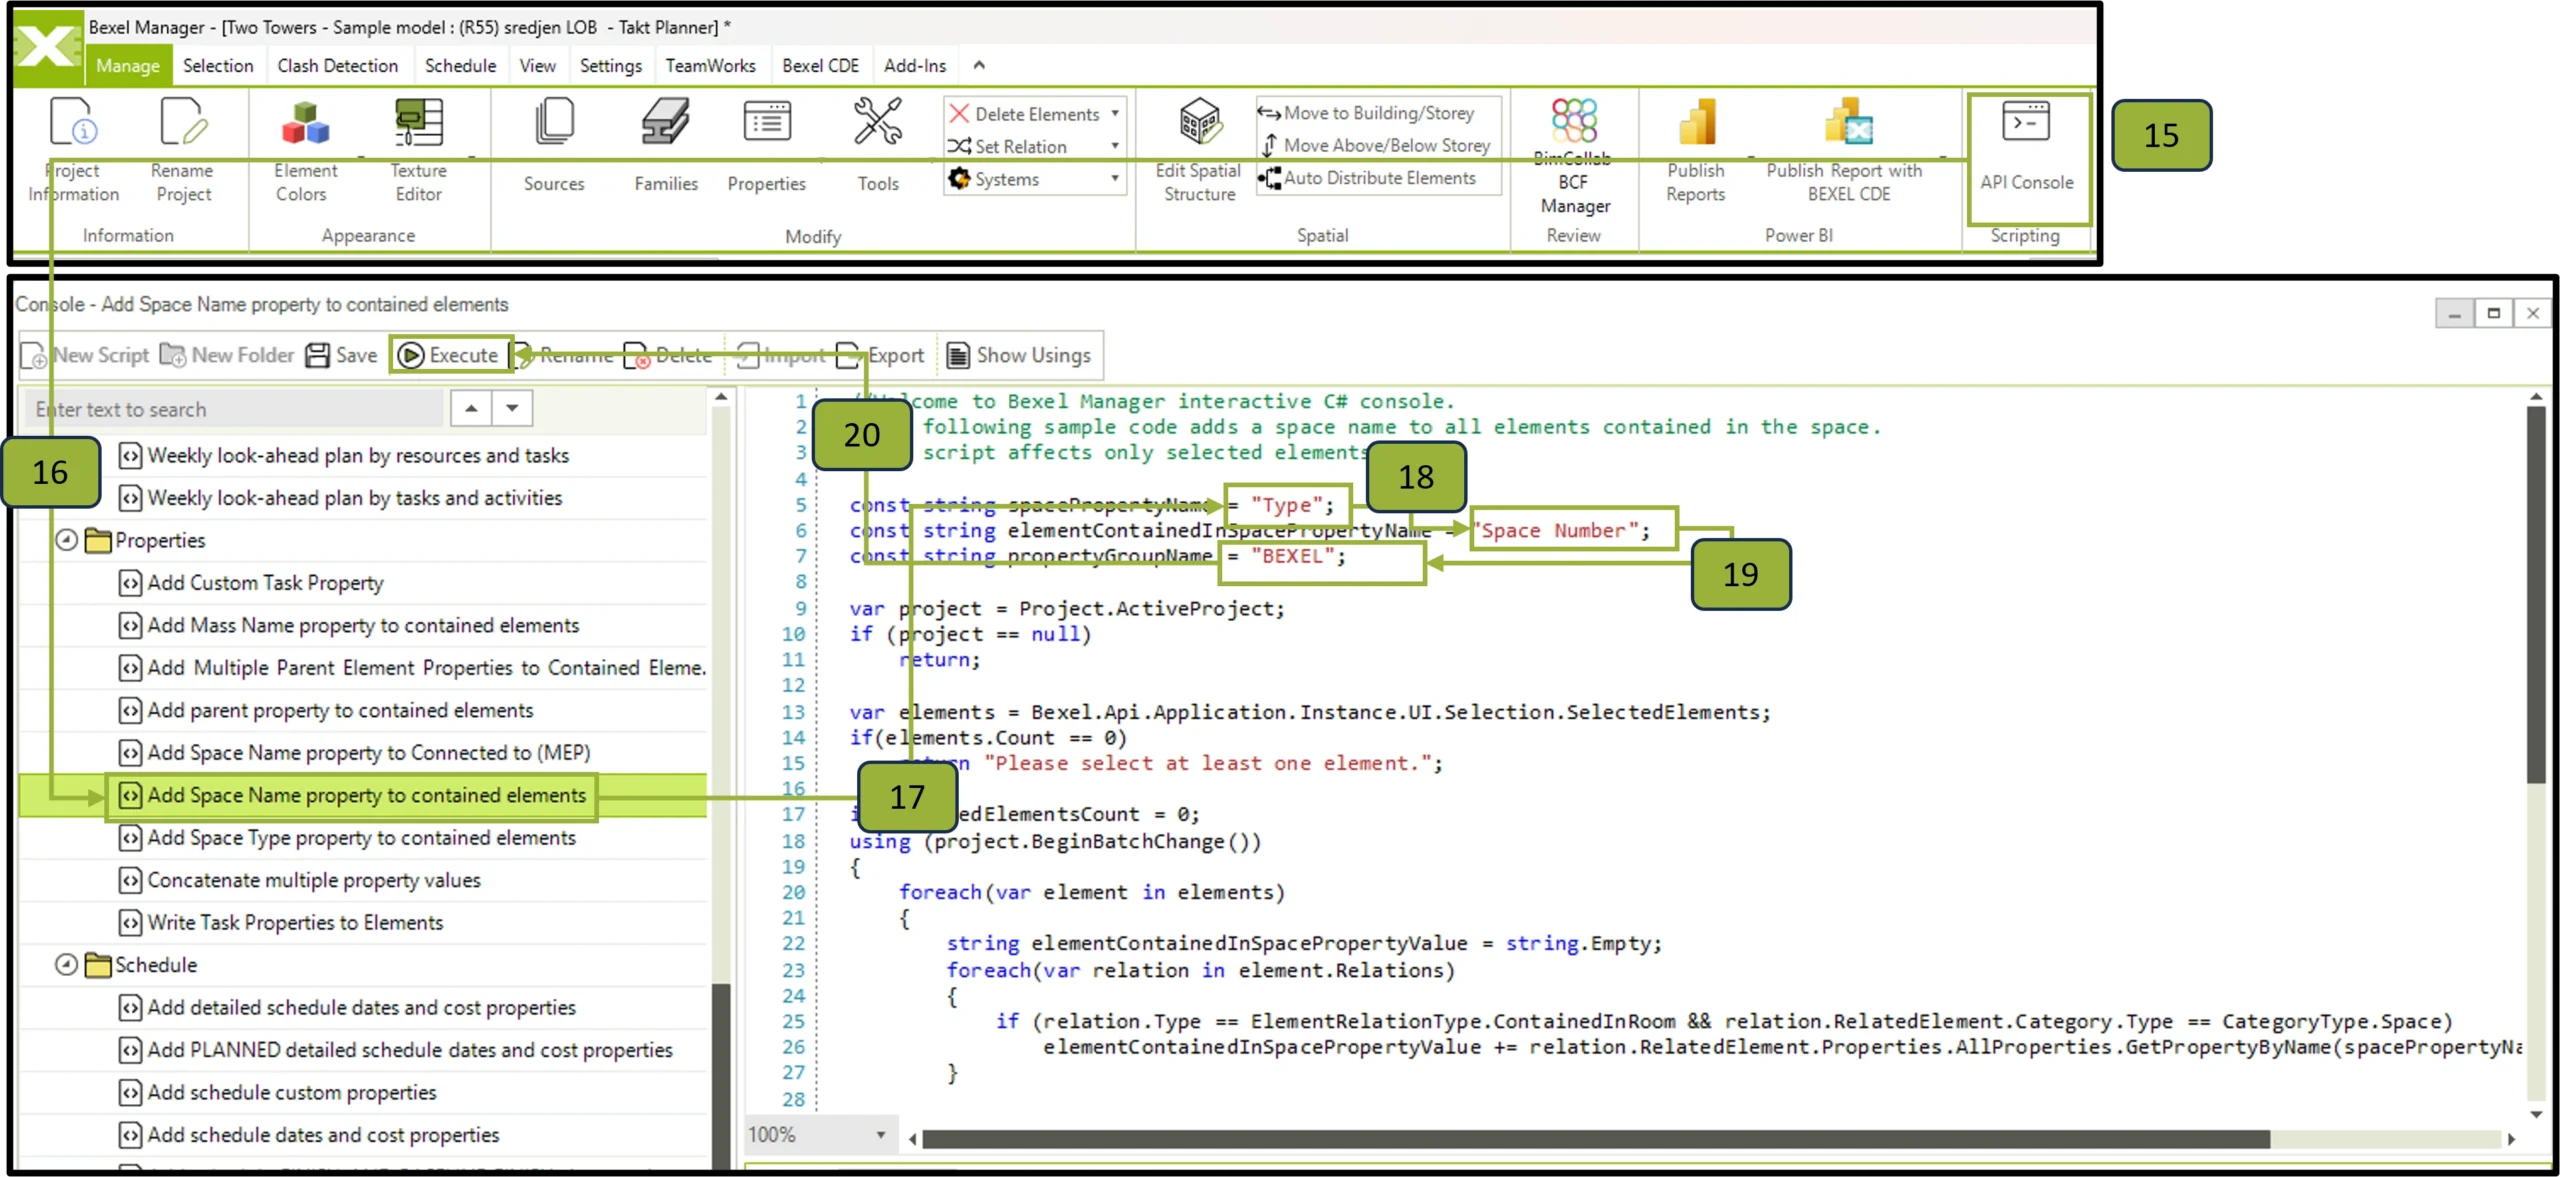Click the code editor vertical scrollbar
The width and height of the screenshot is (2560, 1177).
point(2535,593)
